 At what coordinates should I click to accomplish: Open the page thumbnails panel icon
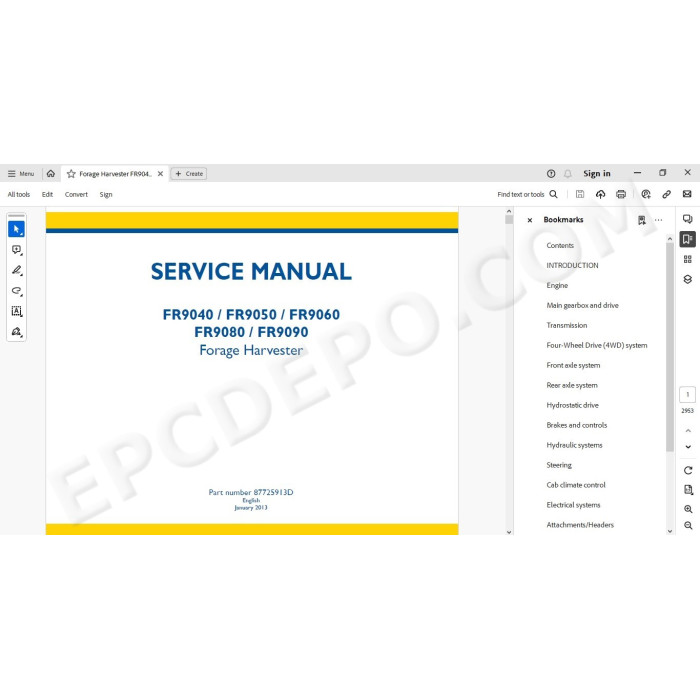tap(688, 259)
